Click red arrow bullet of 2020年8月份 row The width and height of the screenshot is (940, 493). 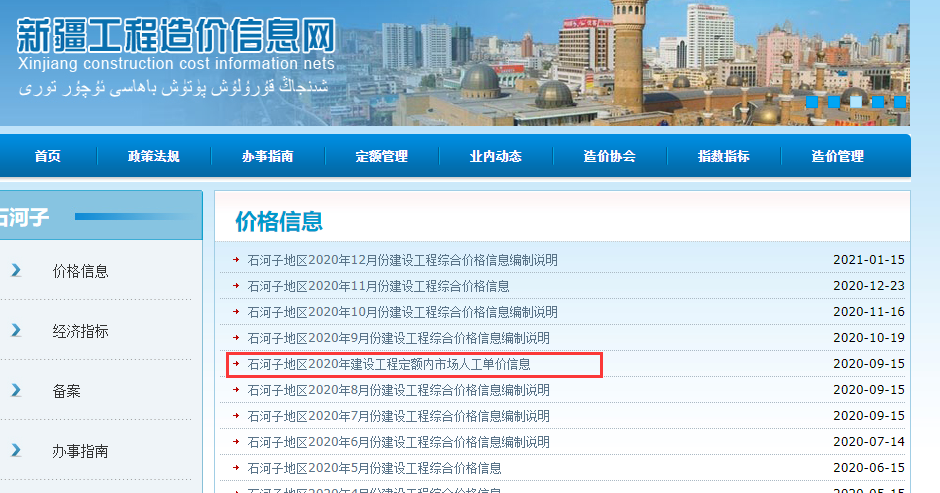236,390
